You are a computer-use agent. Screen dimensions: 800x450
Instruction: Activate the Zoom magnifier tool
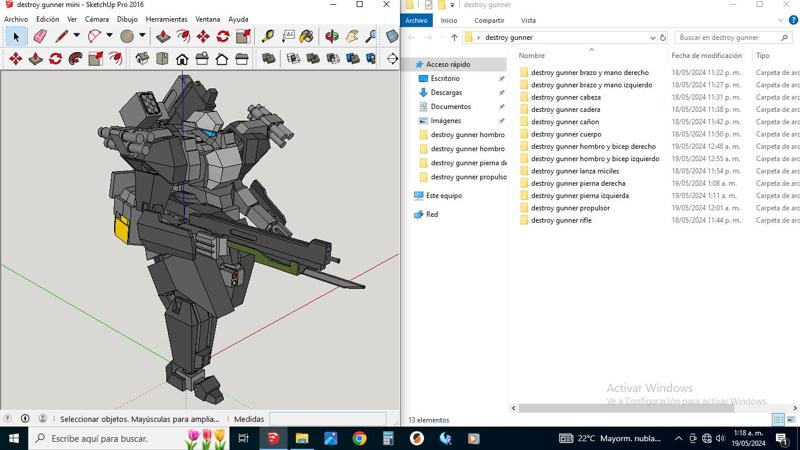(371, 36)
